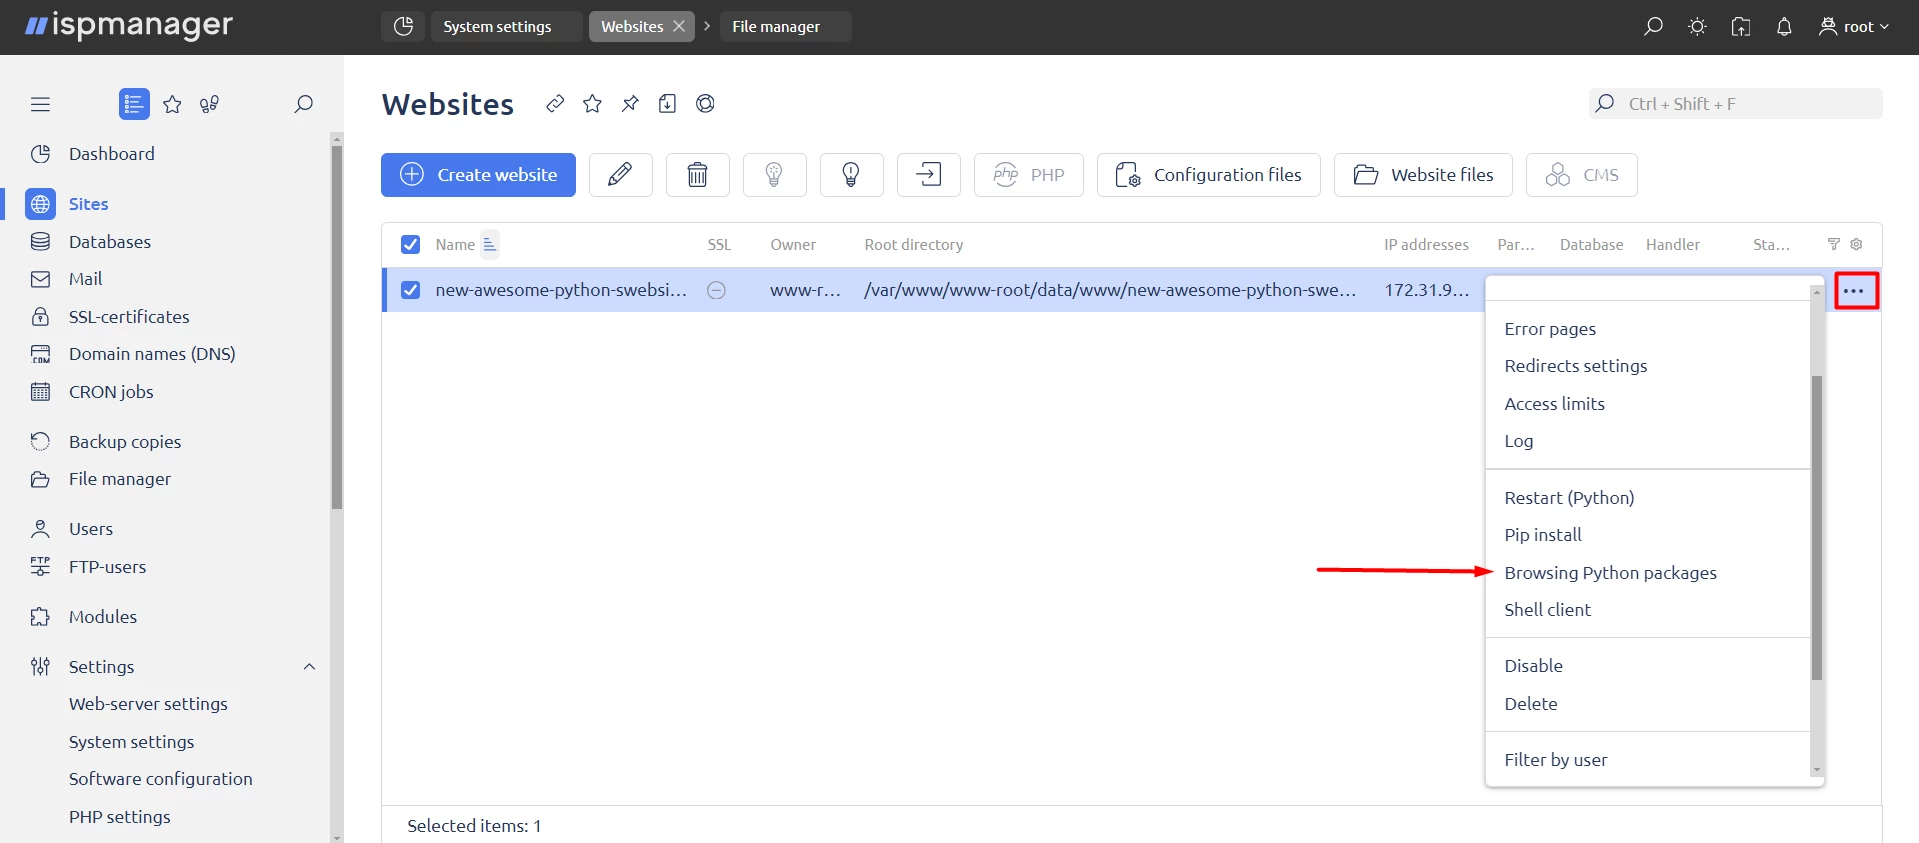Image resolution: width=1919 pixels, height=843 pixels.
Task: Open the dashboard tab icon in top bar
Action: (x=403, y=26)
